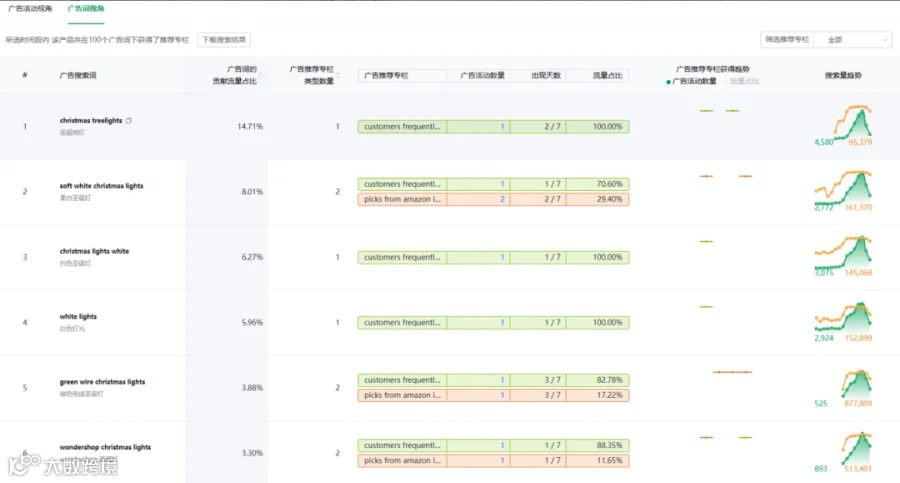Click the 下载搜索结果 button

(224, 40)
